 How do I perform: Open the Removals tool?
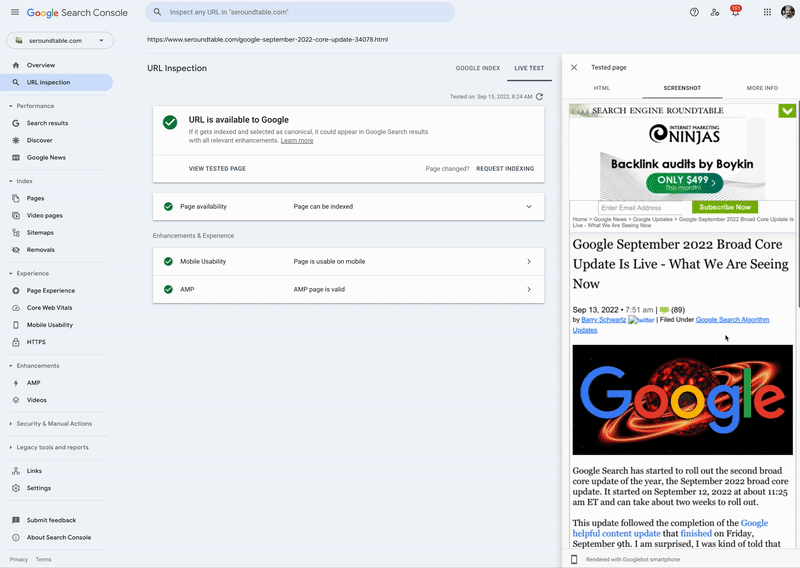[40, 250]
